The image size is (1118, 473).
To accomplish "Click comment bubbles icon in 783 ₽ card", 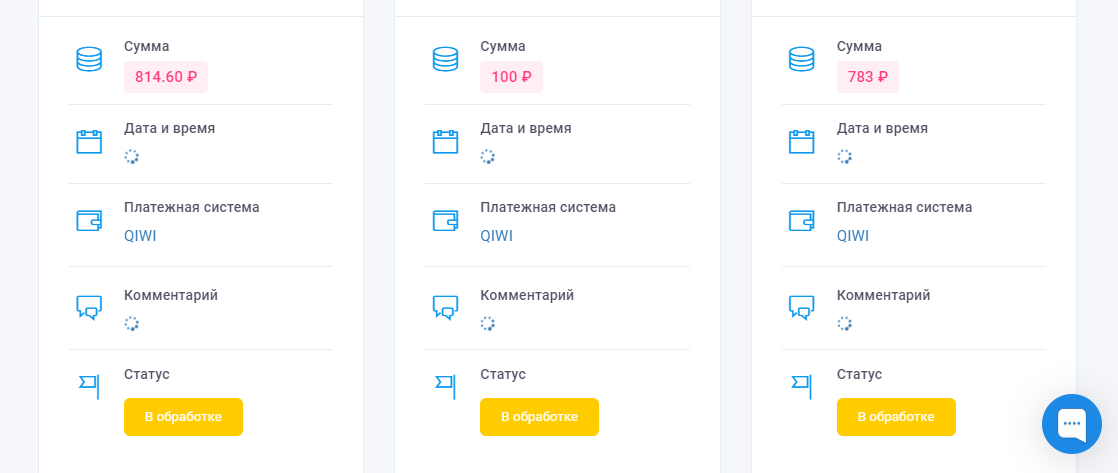I will [x=801, y=307].
